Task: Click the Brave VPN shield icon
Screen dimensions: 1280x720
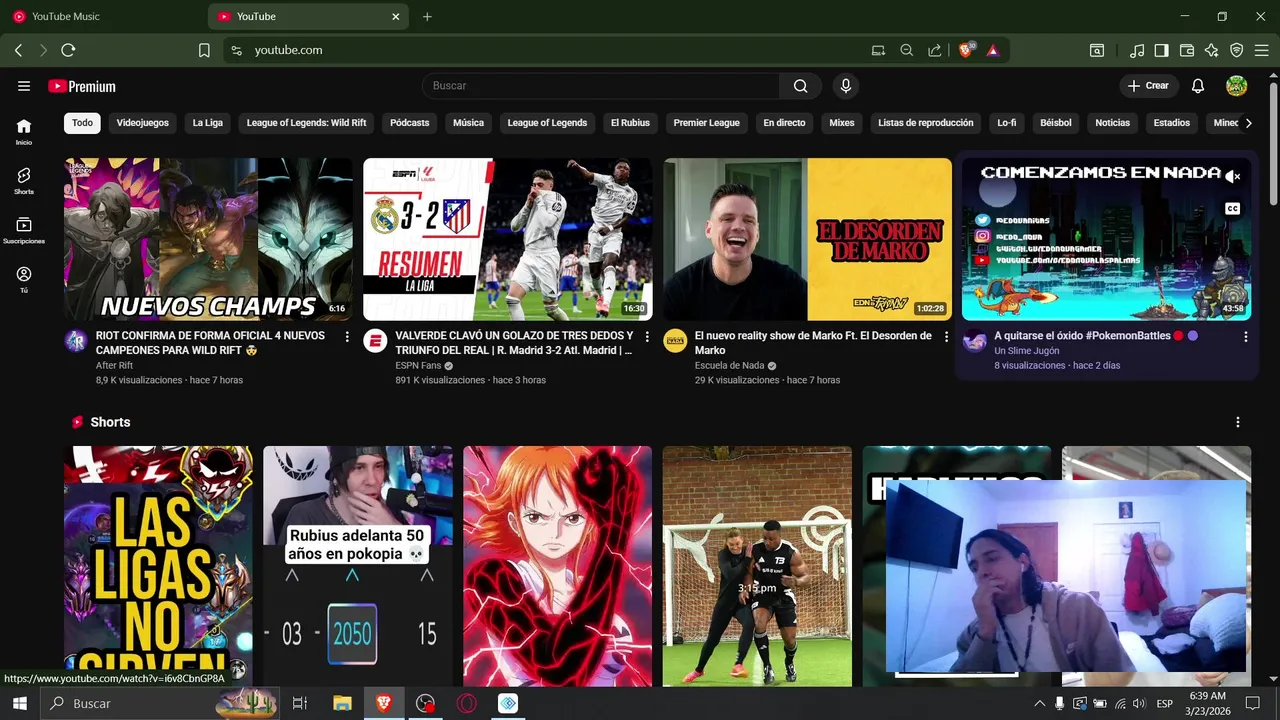Action: pos(1237,50)
